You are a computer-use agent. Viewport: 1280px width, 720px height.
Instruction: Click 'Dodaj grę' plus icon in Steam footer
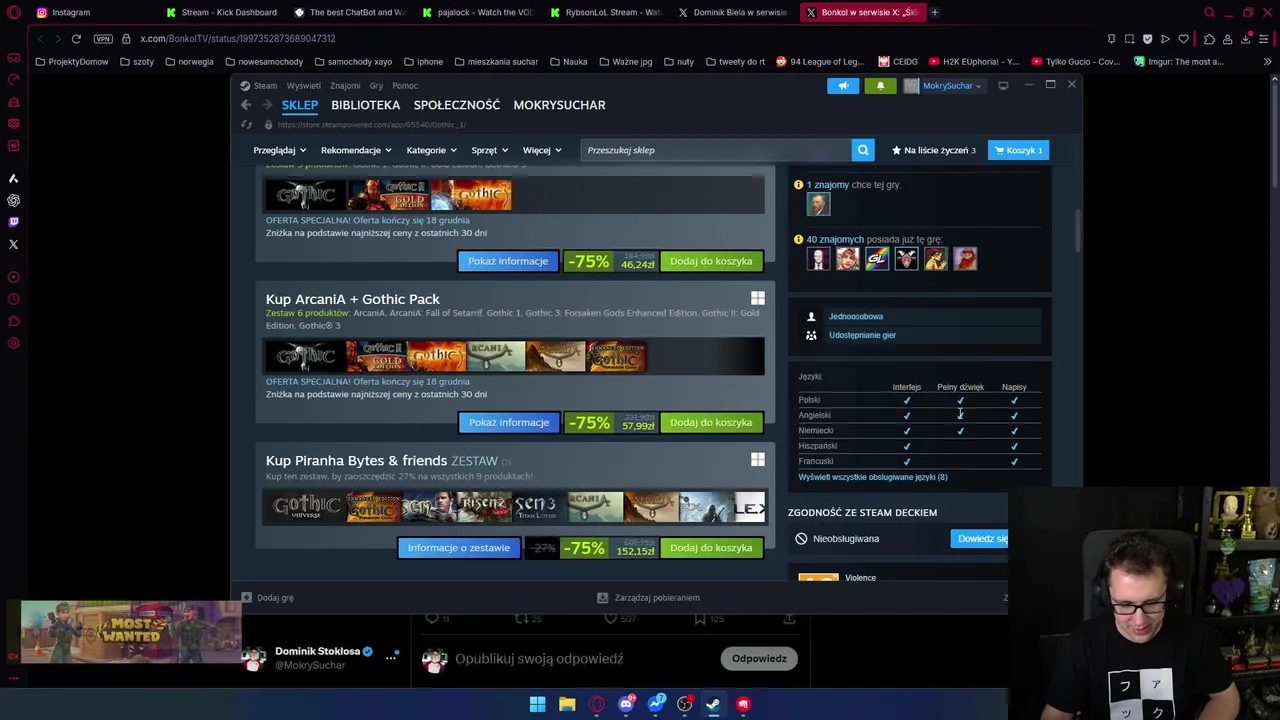(x=246, y=598)
